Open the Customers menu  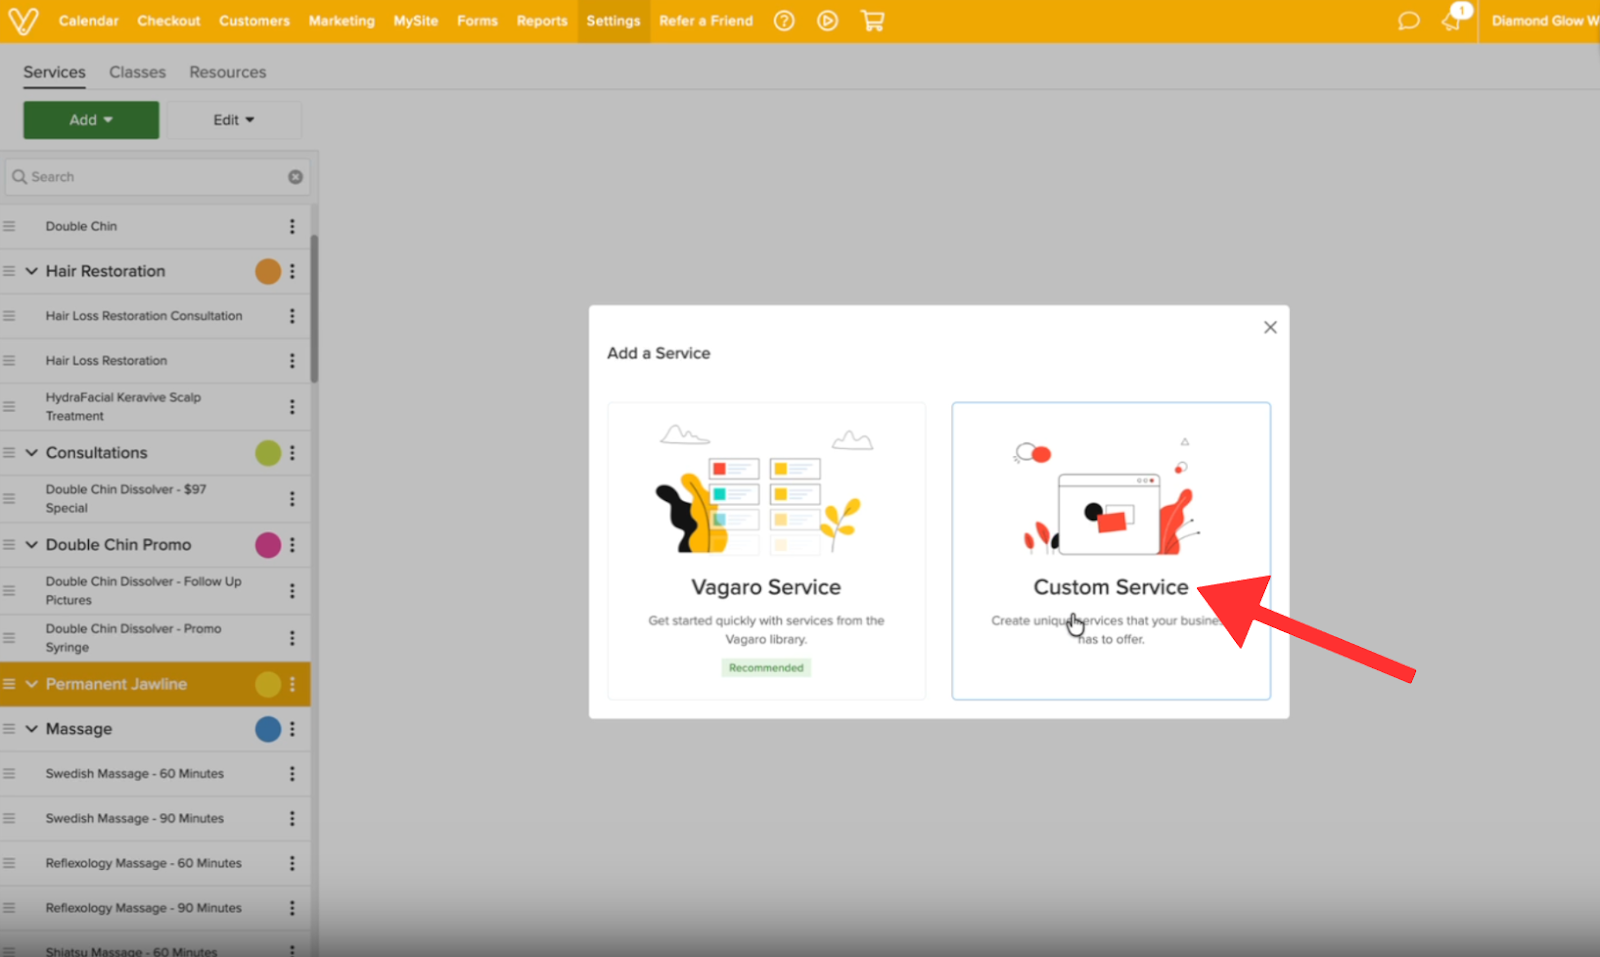(x=254, y=21)
